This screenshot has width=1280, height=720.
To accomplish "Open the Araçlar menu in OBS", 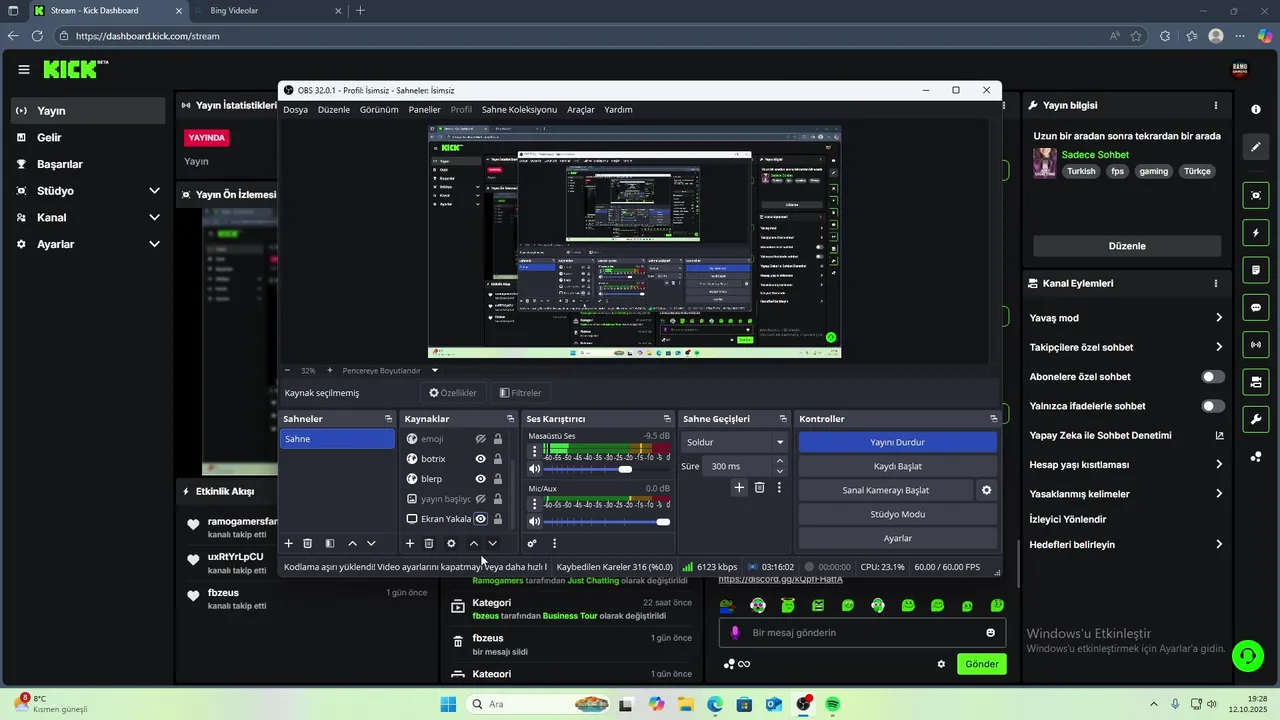I will pos(581,110).
